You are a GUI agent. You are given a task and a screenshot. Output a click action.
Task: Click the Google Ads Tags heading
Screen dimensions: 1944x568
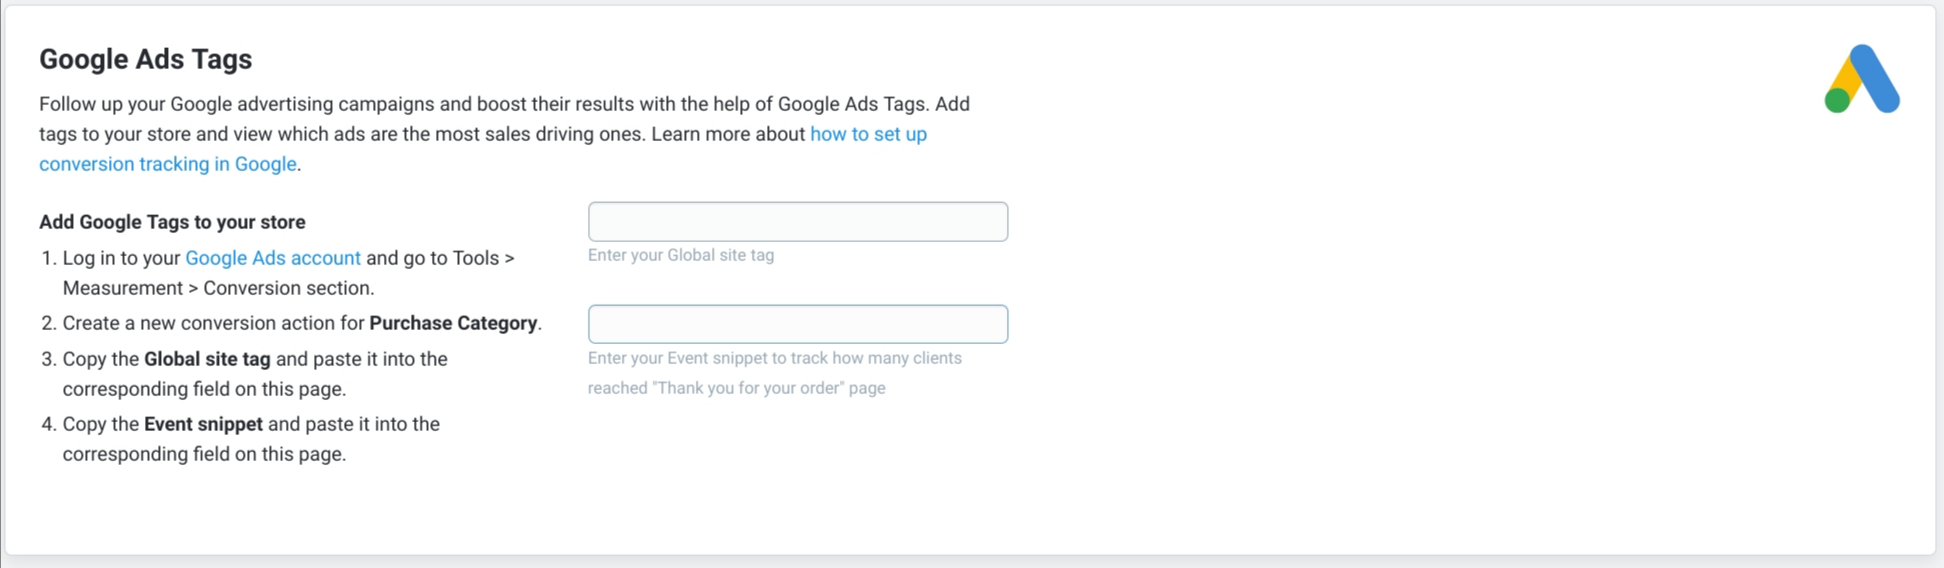tap(145, 59)
